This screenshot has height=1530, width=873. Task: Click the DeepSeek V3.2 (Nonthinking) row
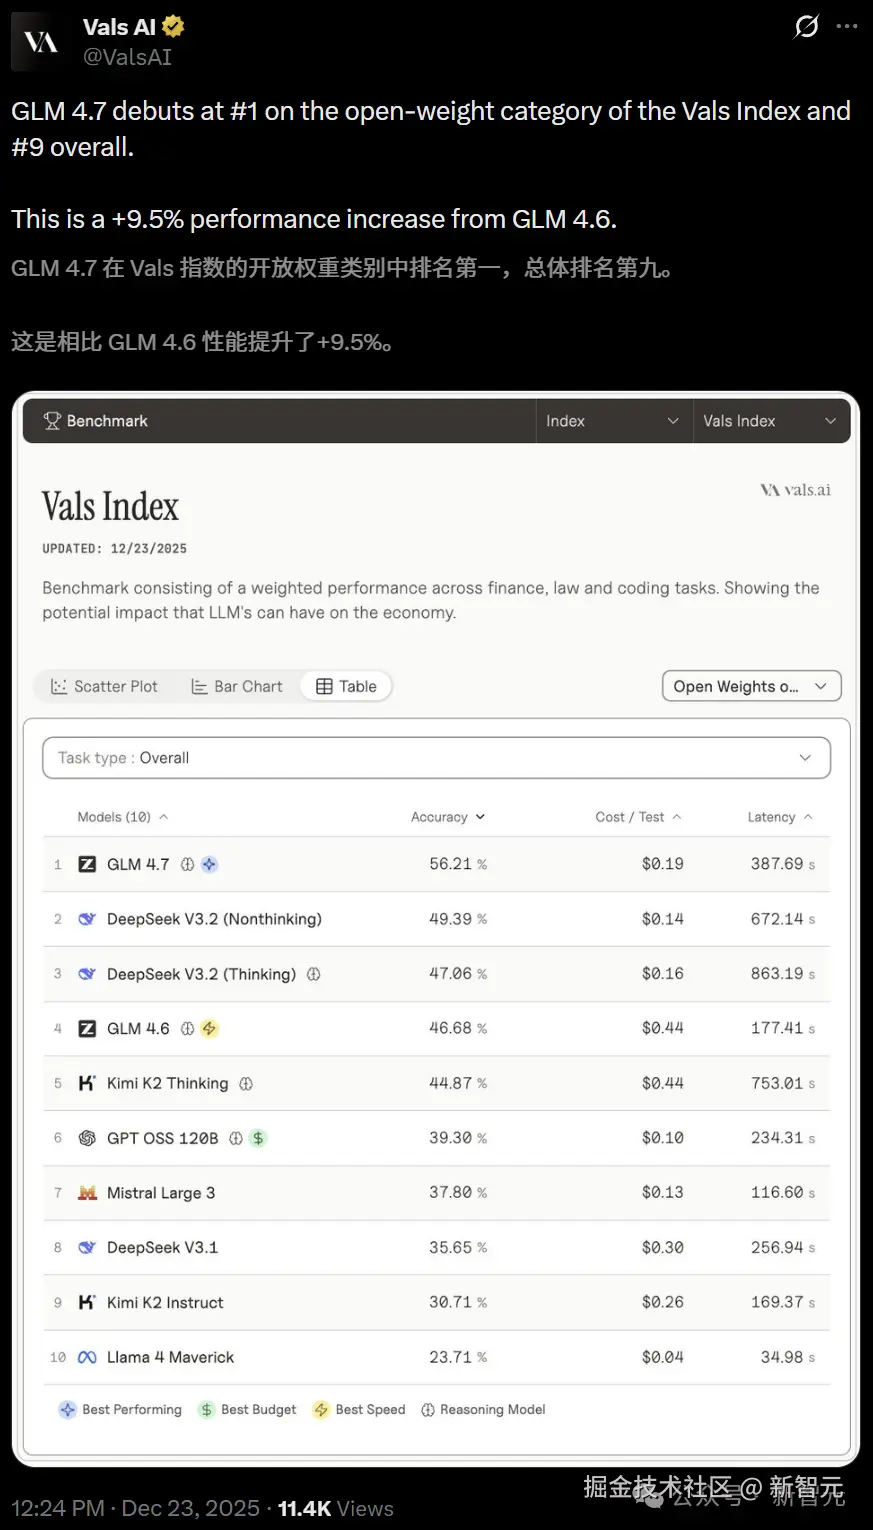[x=214, y=919]
